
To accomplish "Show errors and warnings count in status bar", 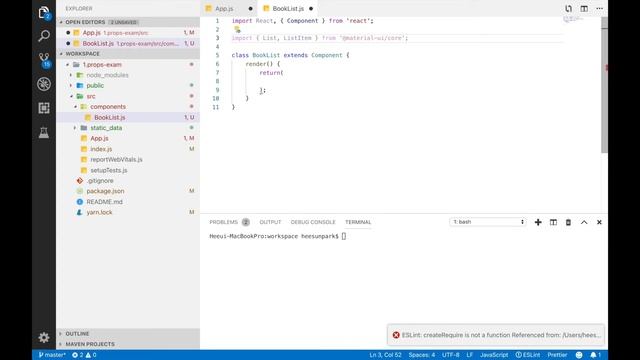I will pos(84,355).
